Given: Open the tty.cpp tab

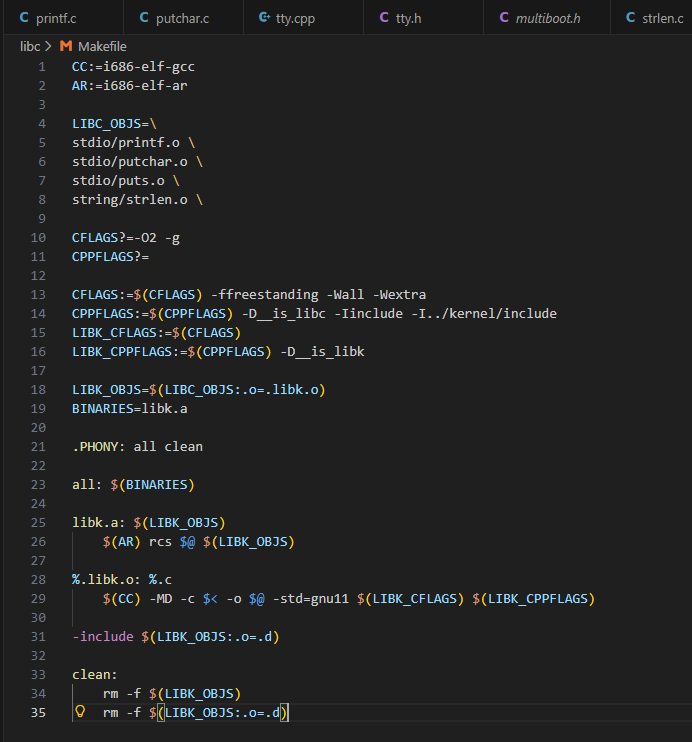Looking at the screenshot, I should click(x=303, y=18).
